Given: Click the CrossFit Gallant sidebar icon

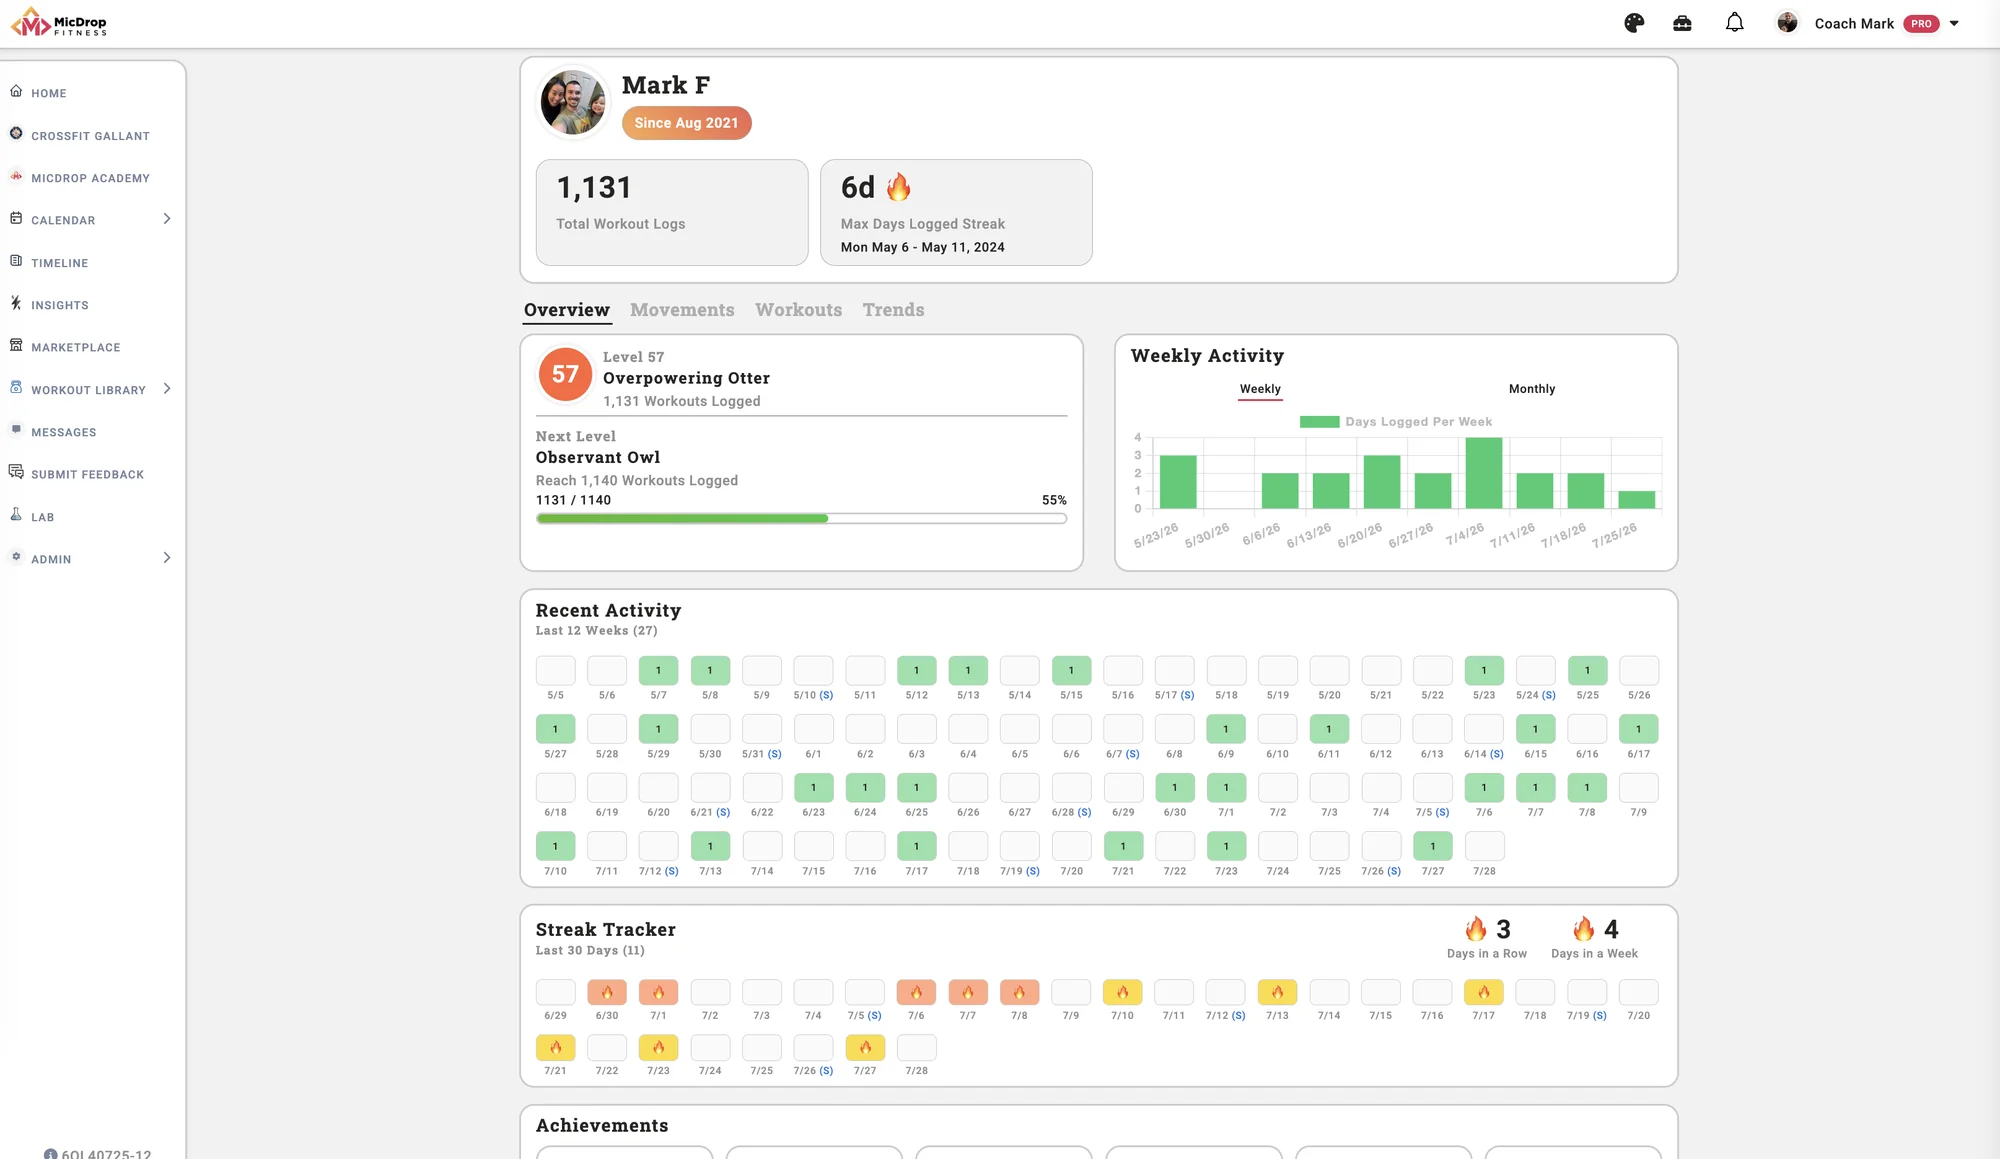Looking at the screenshot, I should click(x=16, y=133).
